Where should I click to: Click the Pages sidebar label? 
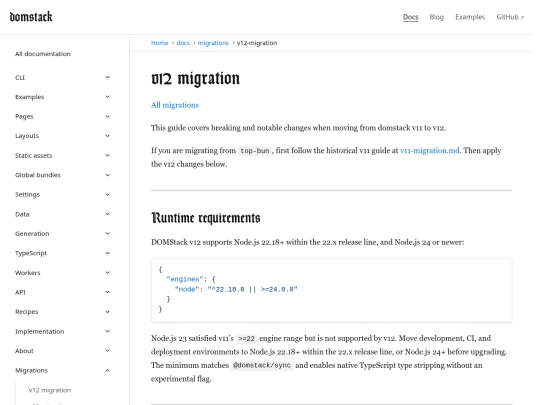[24, 116]
